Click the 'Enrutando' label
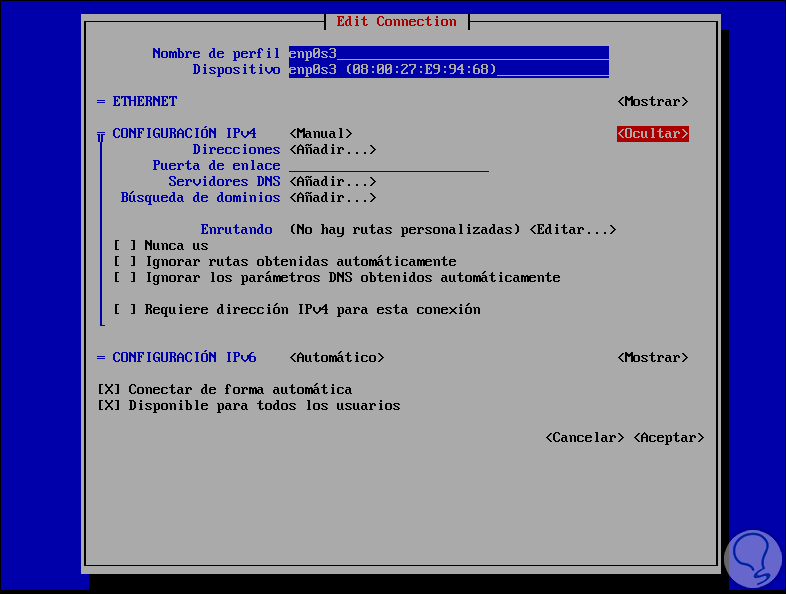The width and height of the screenshot is (786, 594). coord(237,230)
